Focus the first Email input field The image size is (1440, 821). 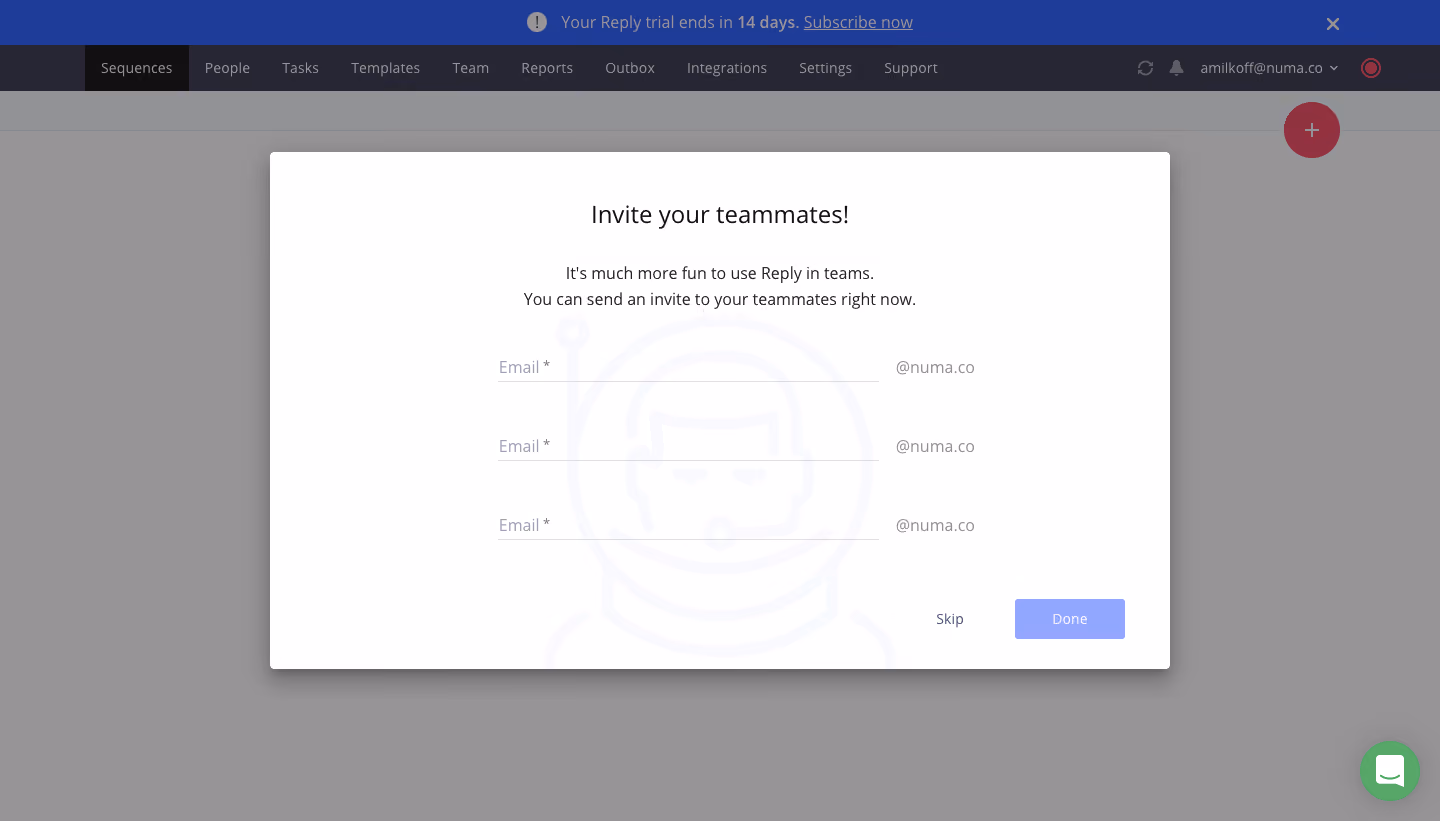tap(689, 367)
